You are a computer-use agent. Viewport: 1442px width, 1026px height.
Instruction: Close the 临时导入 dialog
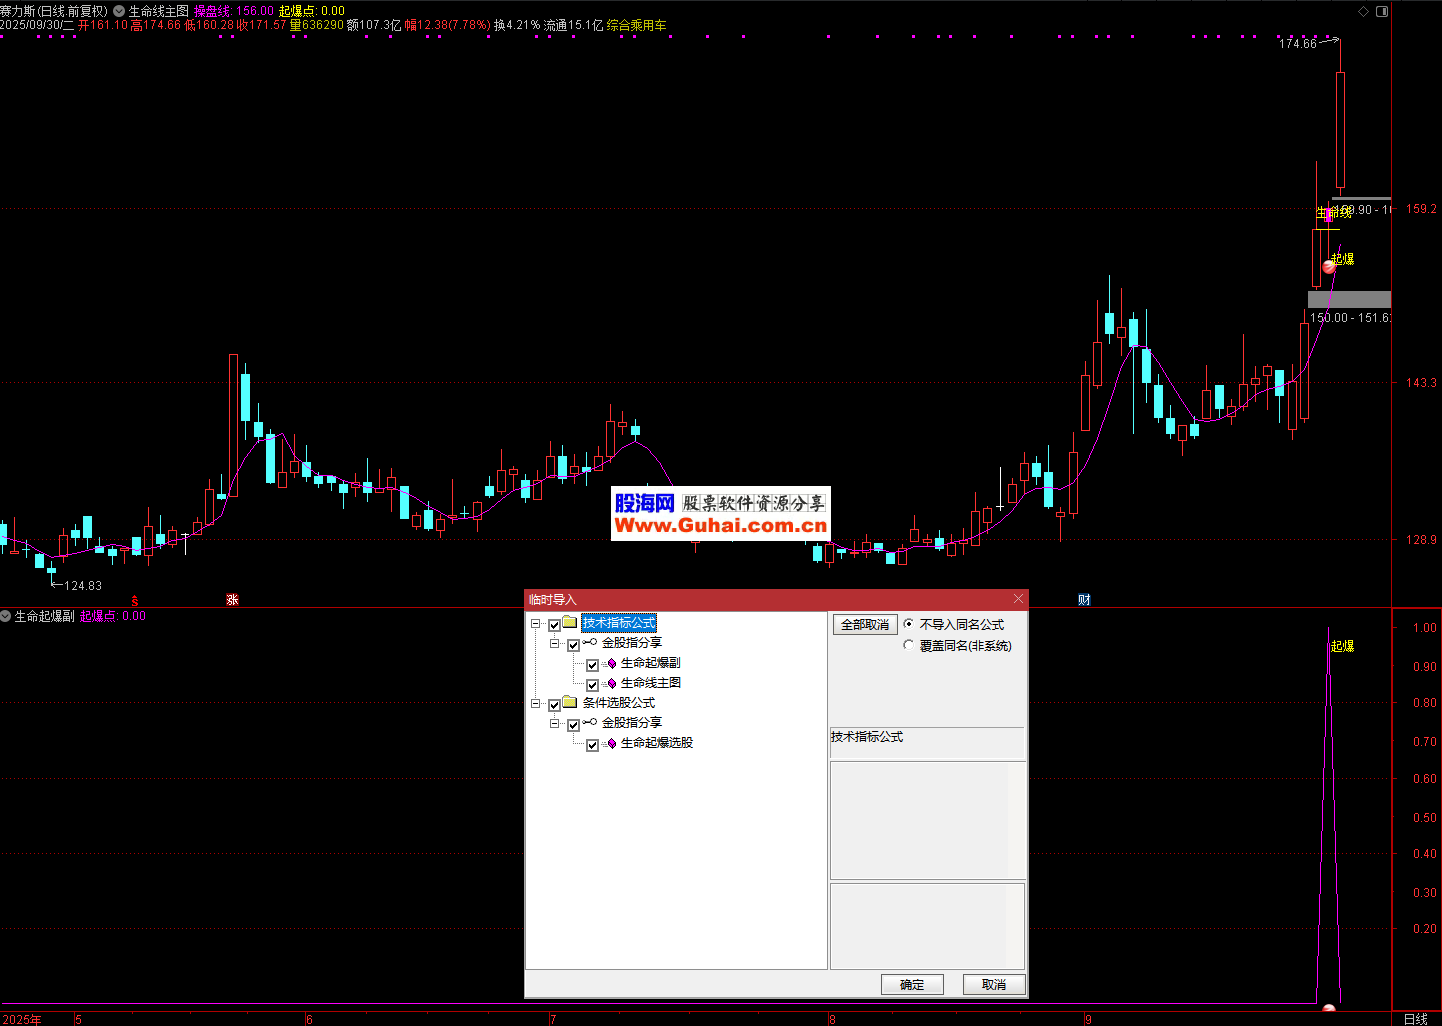(1018, 599)
